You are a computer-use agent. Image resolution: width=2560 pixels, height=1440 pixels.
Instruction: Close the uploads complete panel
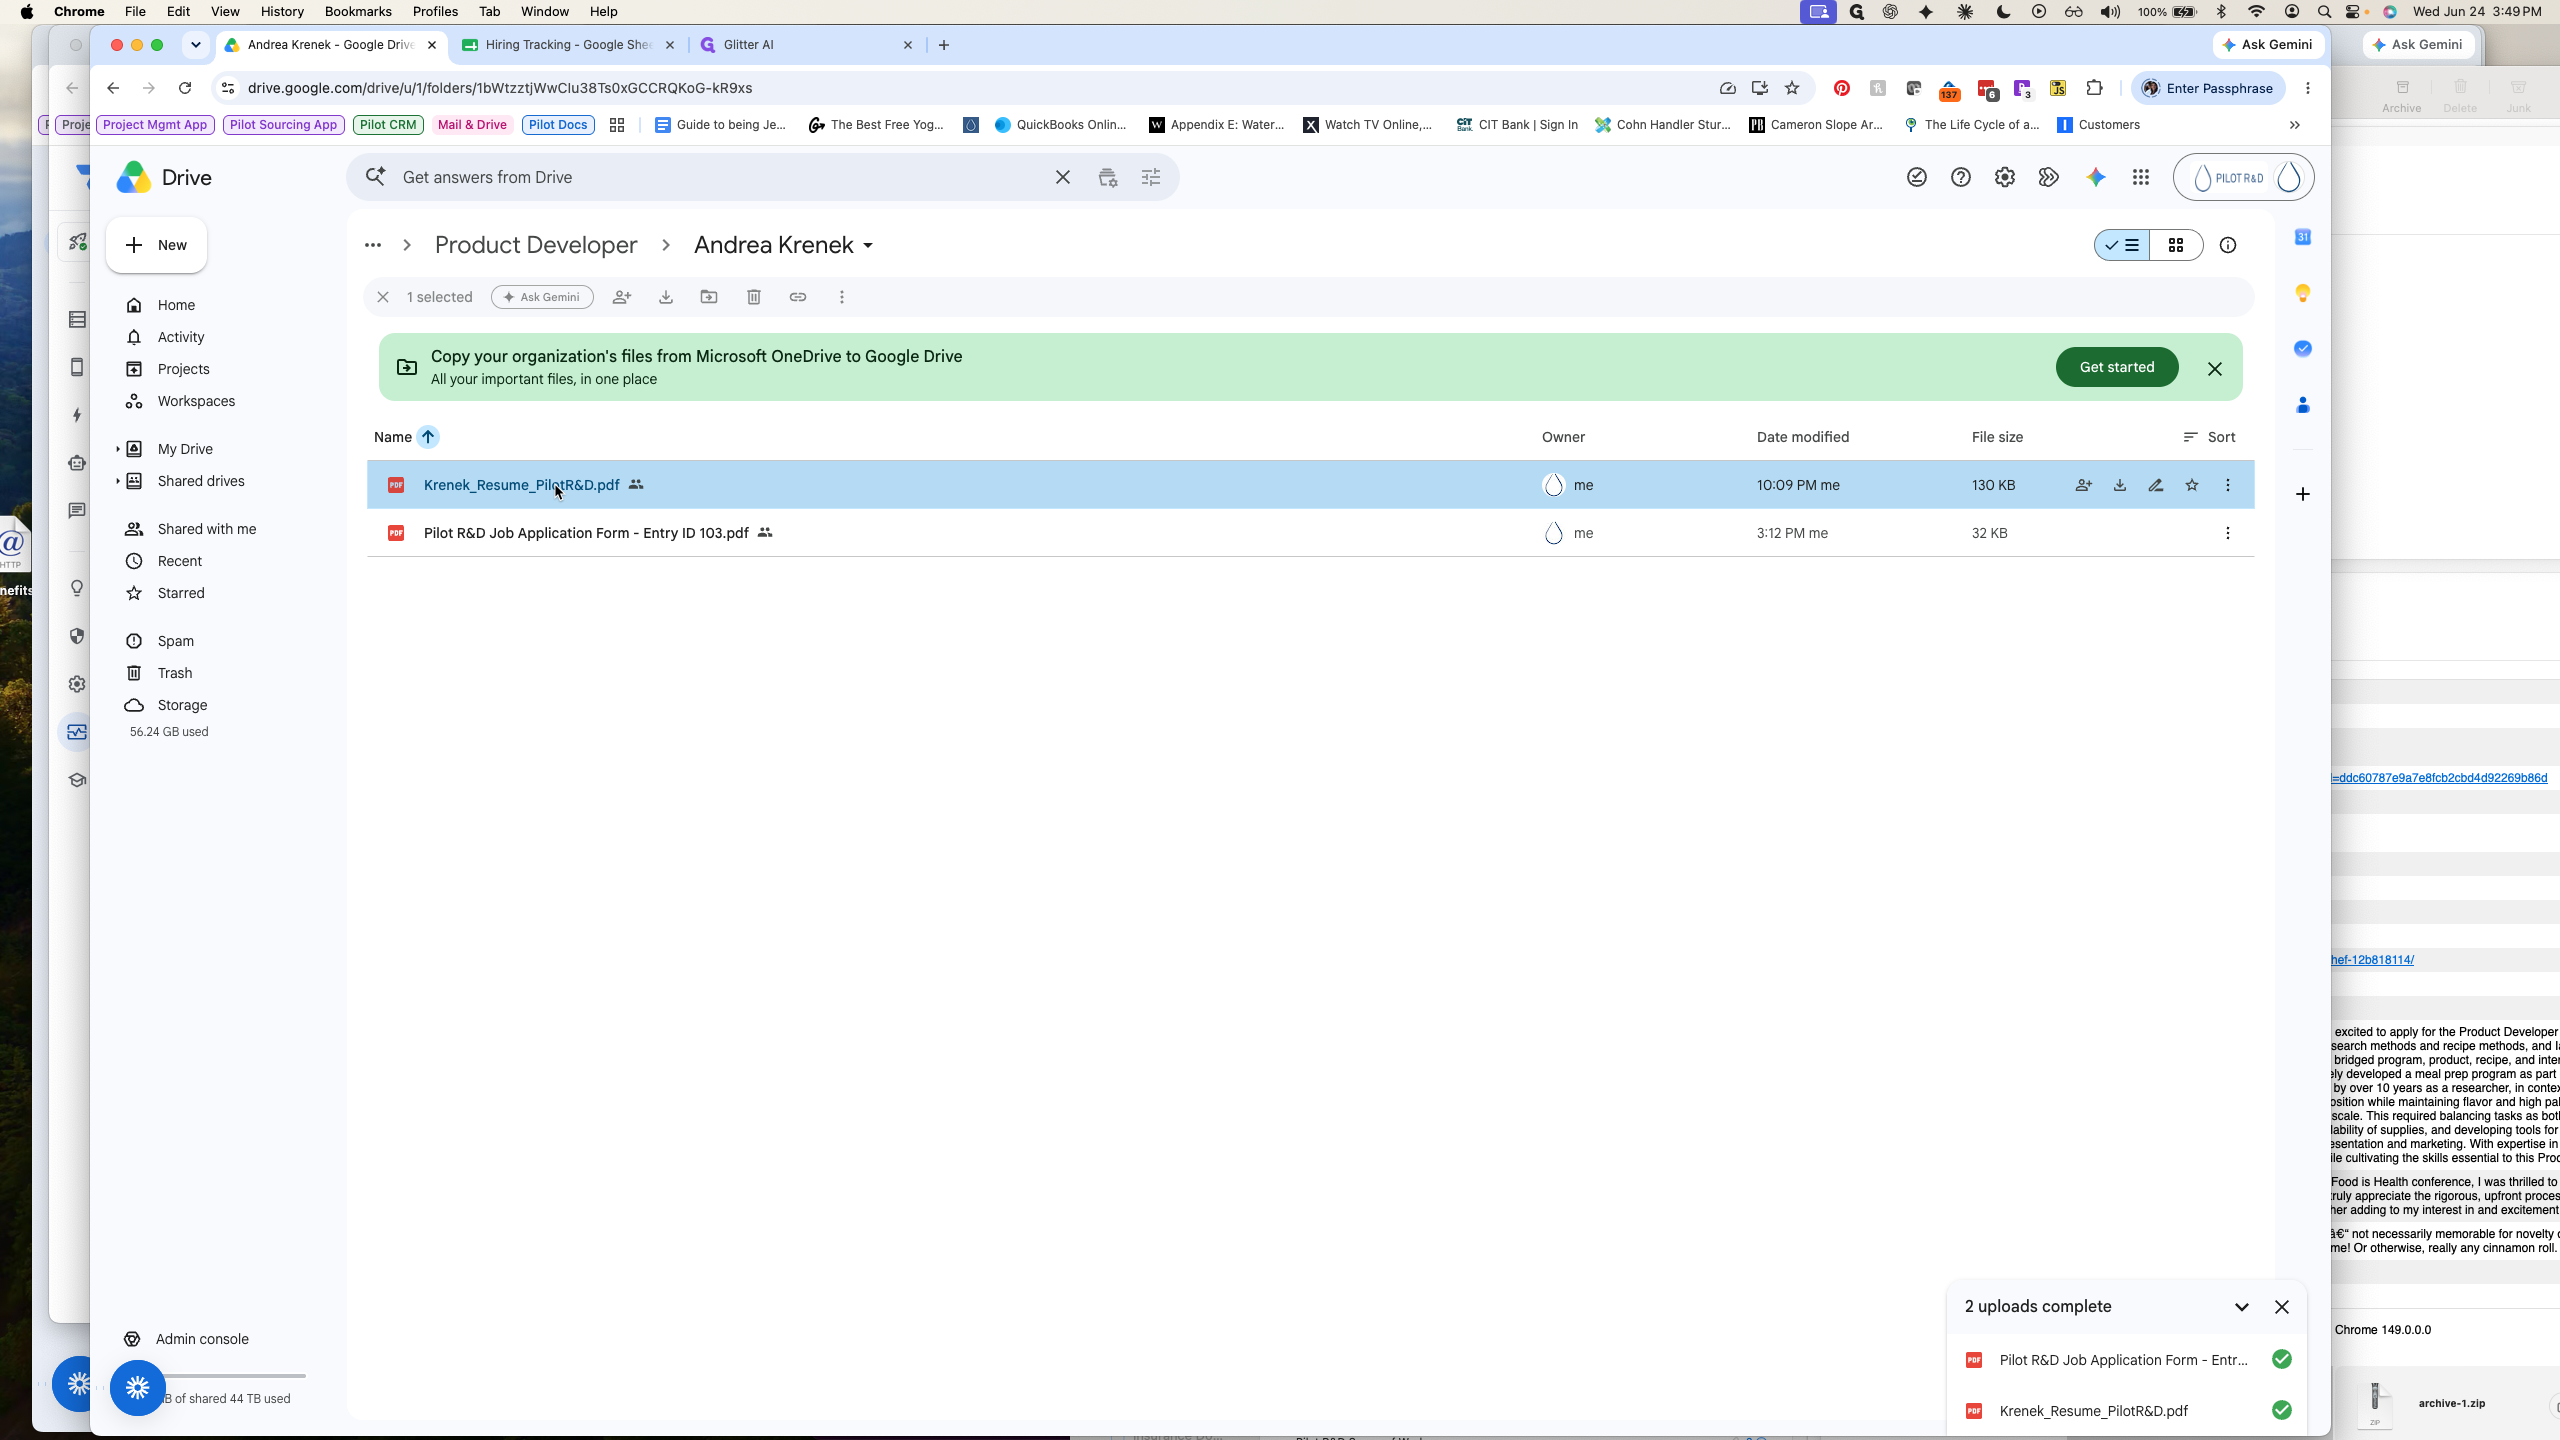click(2282, 1307)
